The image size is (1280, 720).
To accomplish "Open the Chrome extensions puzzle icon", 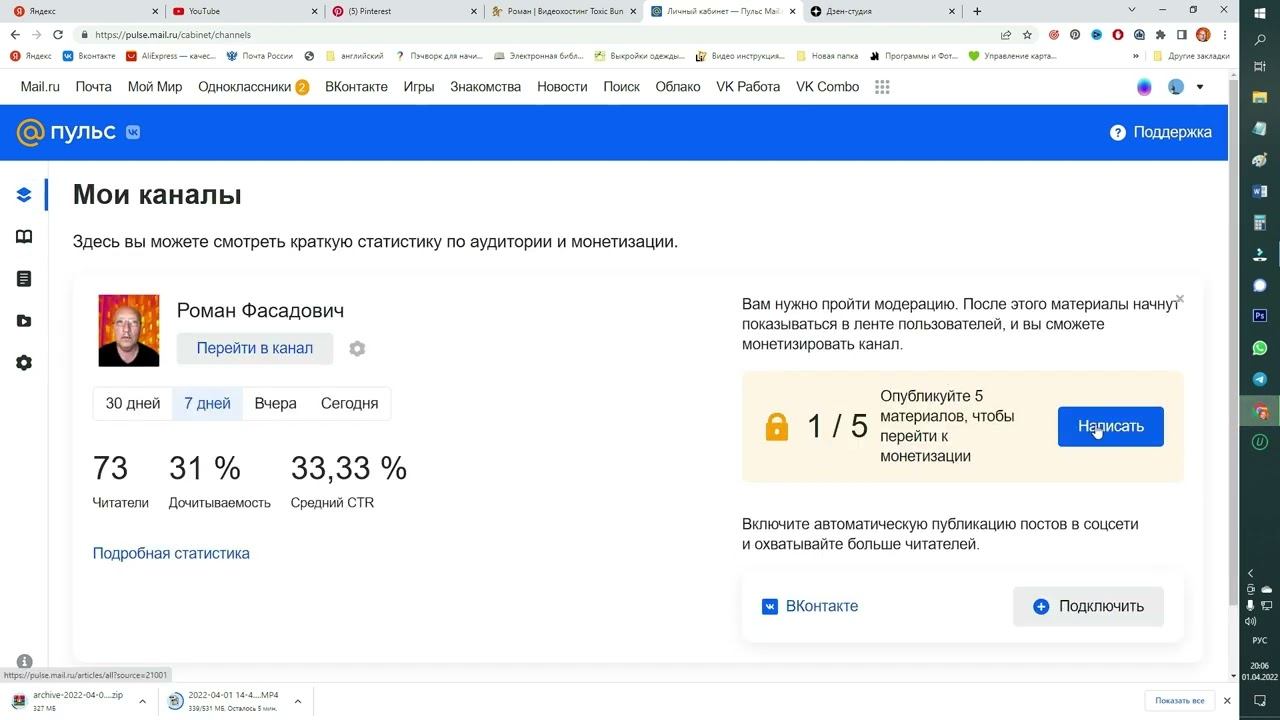I will click(x=1160, y=35).
